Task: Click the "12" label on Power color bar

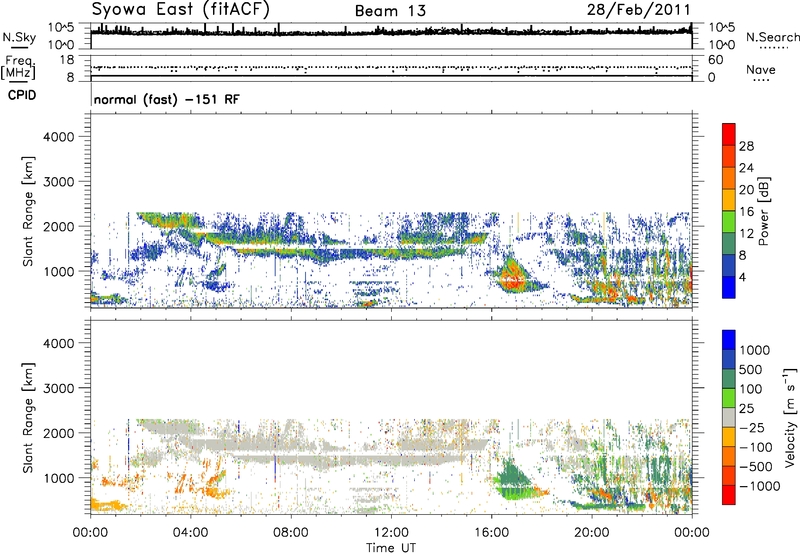Action: [746, 234]
